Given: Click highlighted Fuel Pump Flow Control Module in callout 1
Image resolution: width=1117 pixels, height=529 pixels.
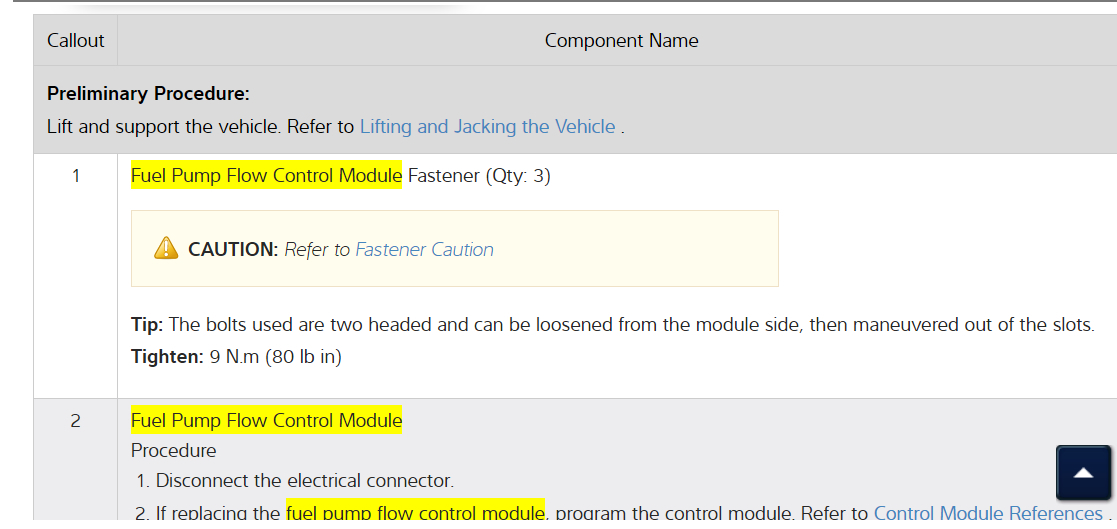Looking at the screenshot, I should pyautogui.click(x=266, y=177).
